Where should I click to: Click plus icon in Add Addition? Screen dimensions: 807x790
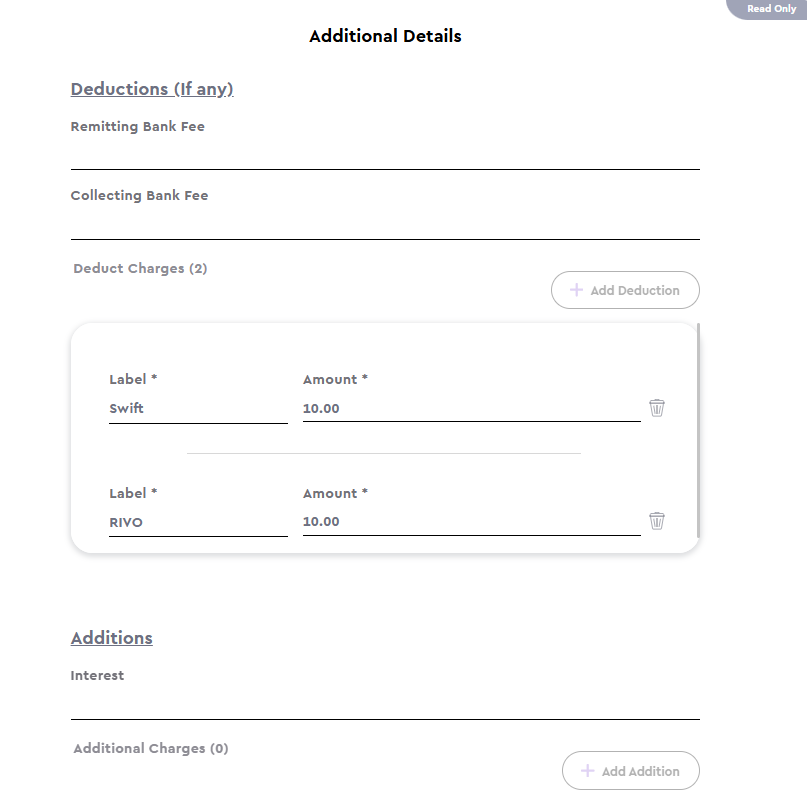[x=587, y=770]
